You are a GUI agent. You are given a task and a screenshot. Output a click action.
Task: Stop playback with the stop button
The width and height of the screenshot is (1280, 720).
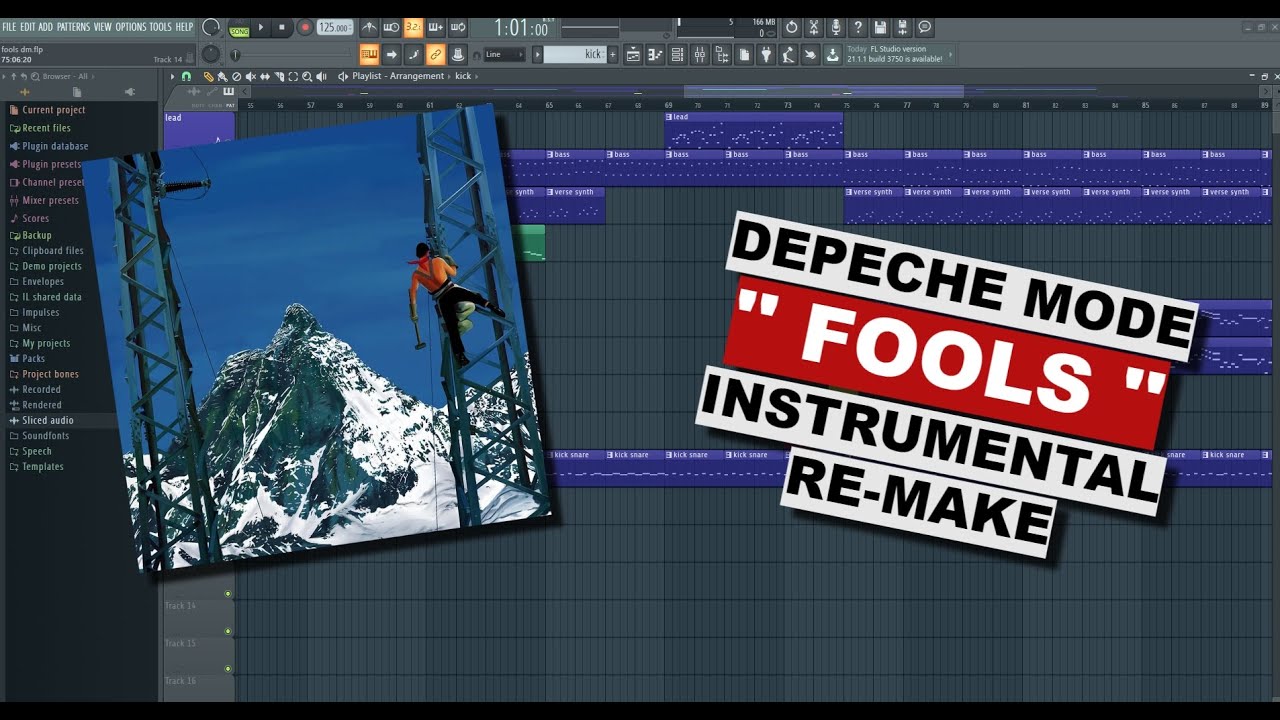[x=283, y=27]
